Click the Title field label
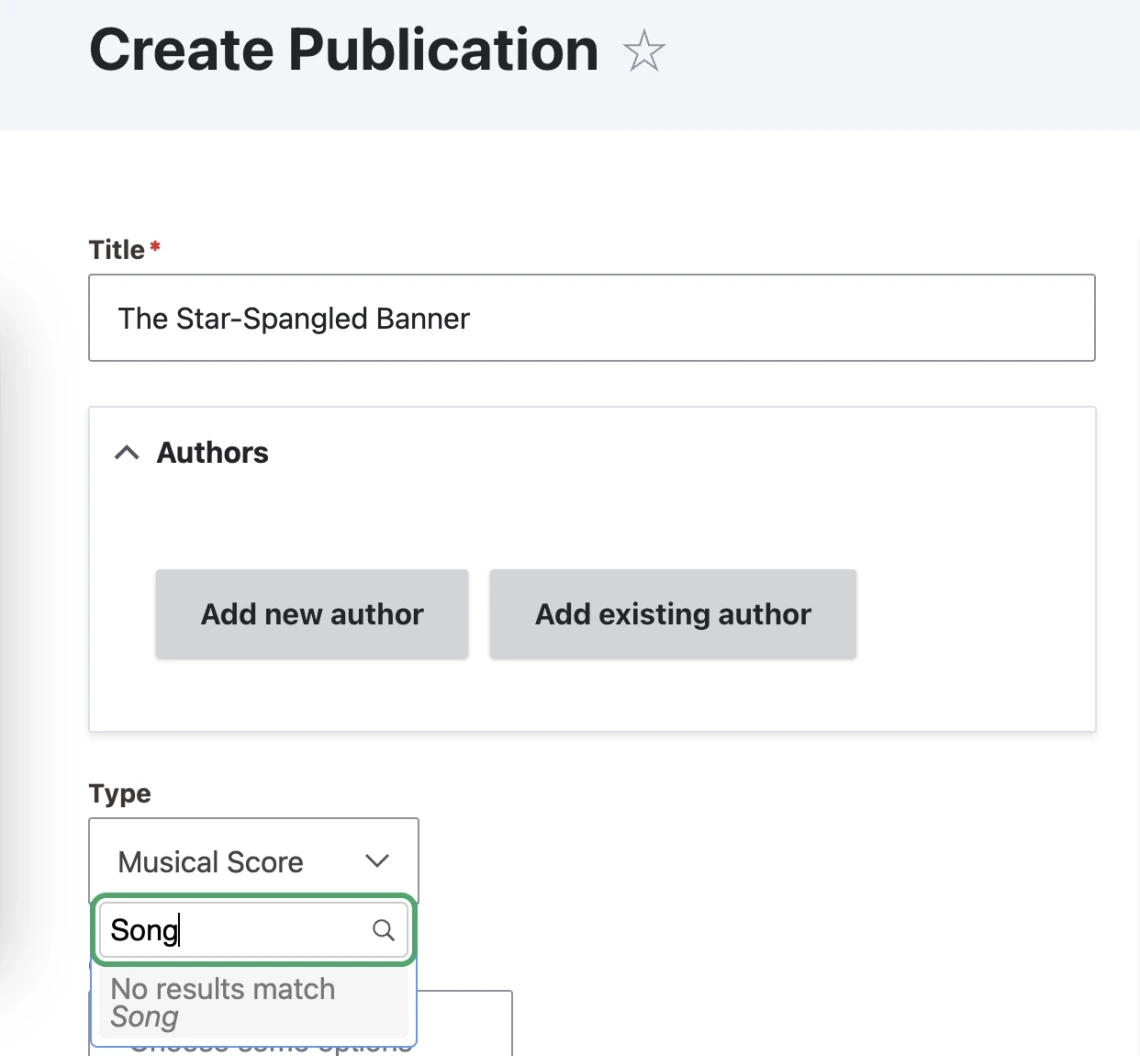Image resolution: width=1140 pixels, height=1056 pixels. pyautogui.click(x=114, y=249)
